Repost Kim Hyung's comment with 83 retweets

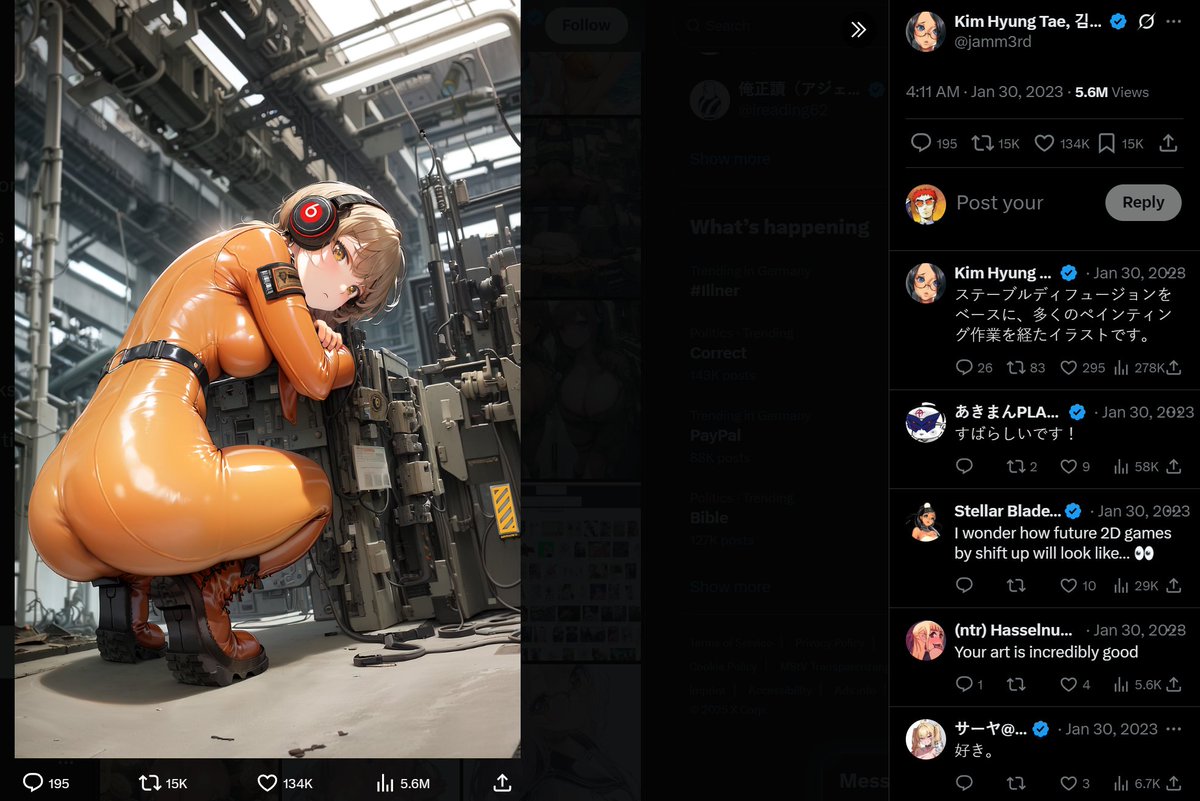pos(1026,368)
